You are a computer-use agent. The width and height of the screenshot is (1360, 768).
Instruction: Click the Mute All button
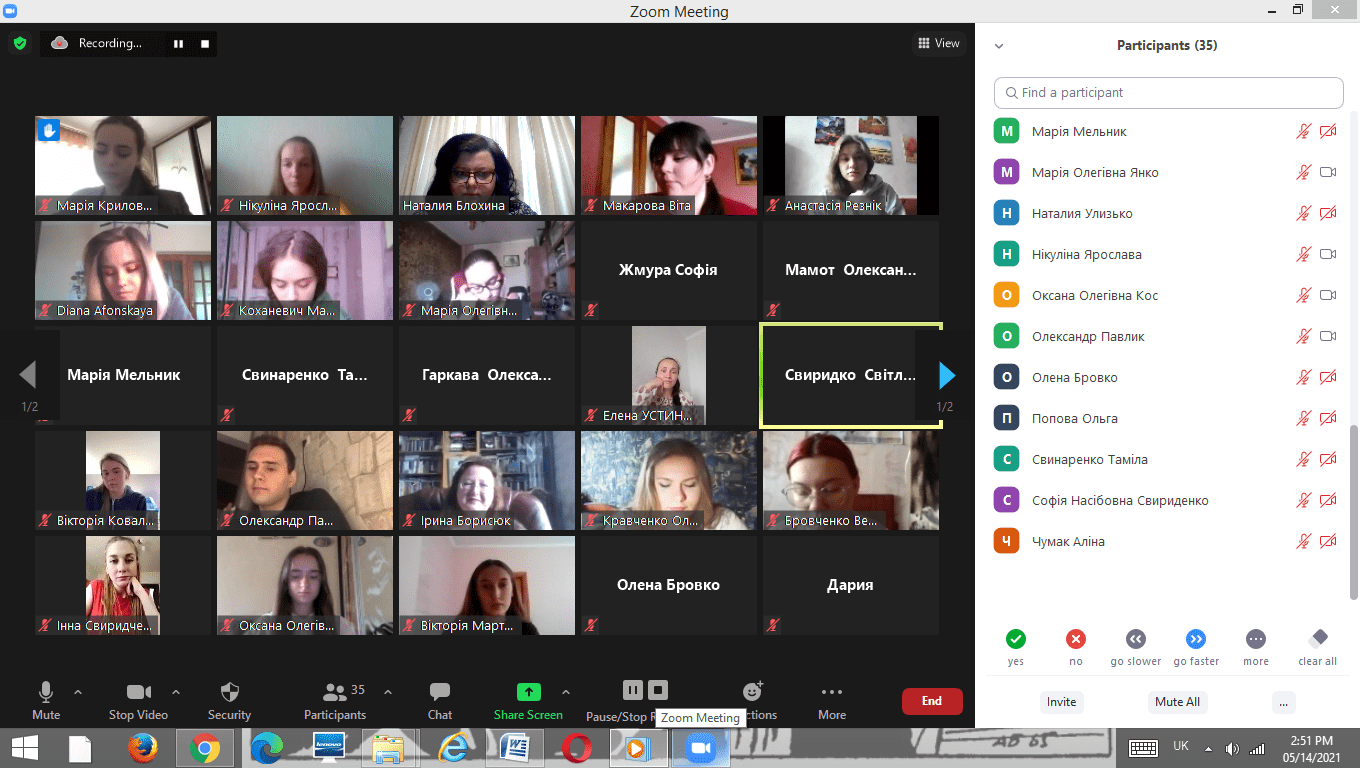click(x=1177, y=701)
